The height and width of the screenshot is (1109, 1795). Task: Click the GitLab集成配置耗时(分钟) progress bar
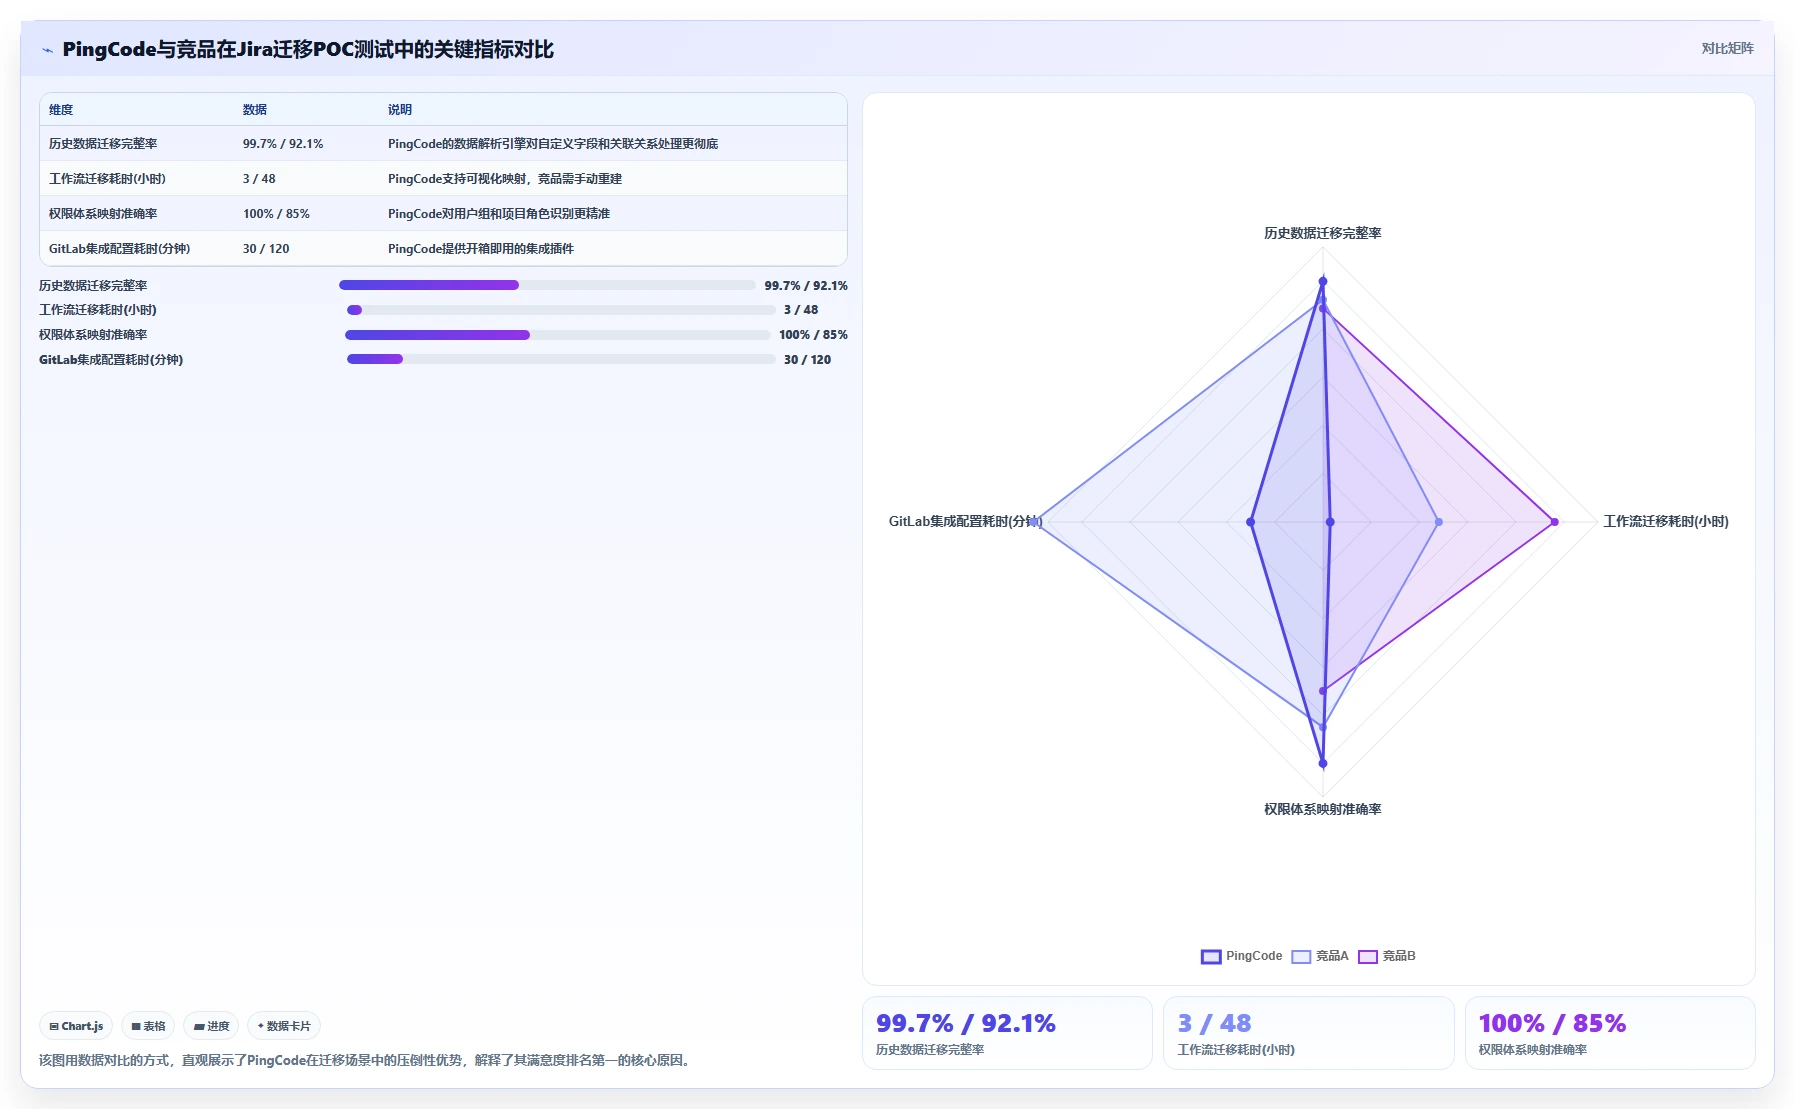pos(561,359)
